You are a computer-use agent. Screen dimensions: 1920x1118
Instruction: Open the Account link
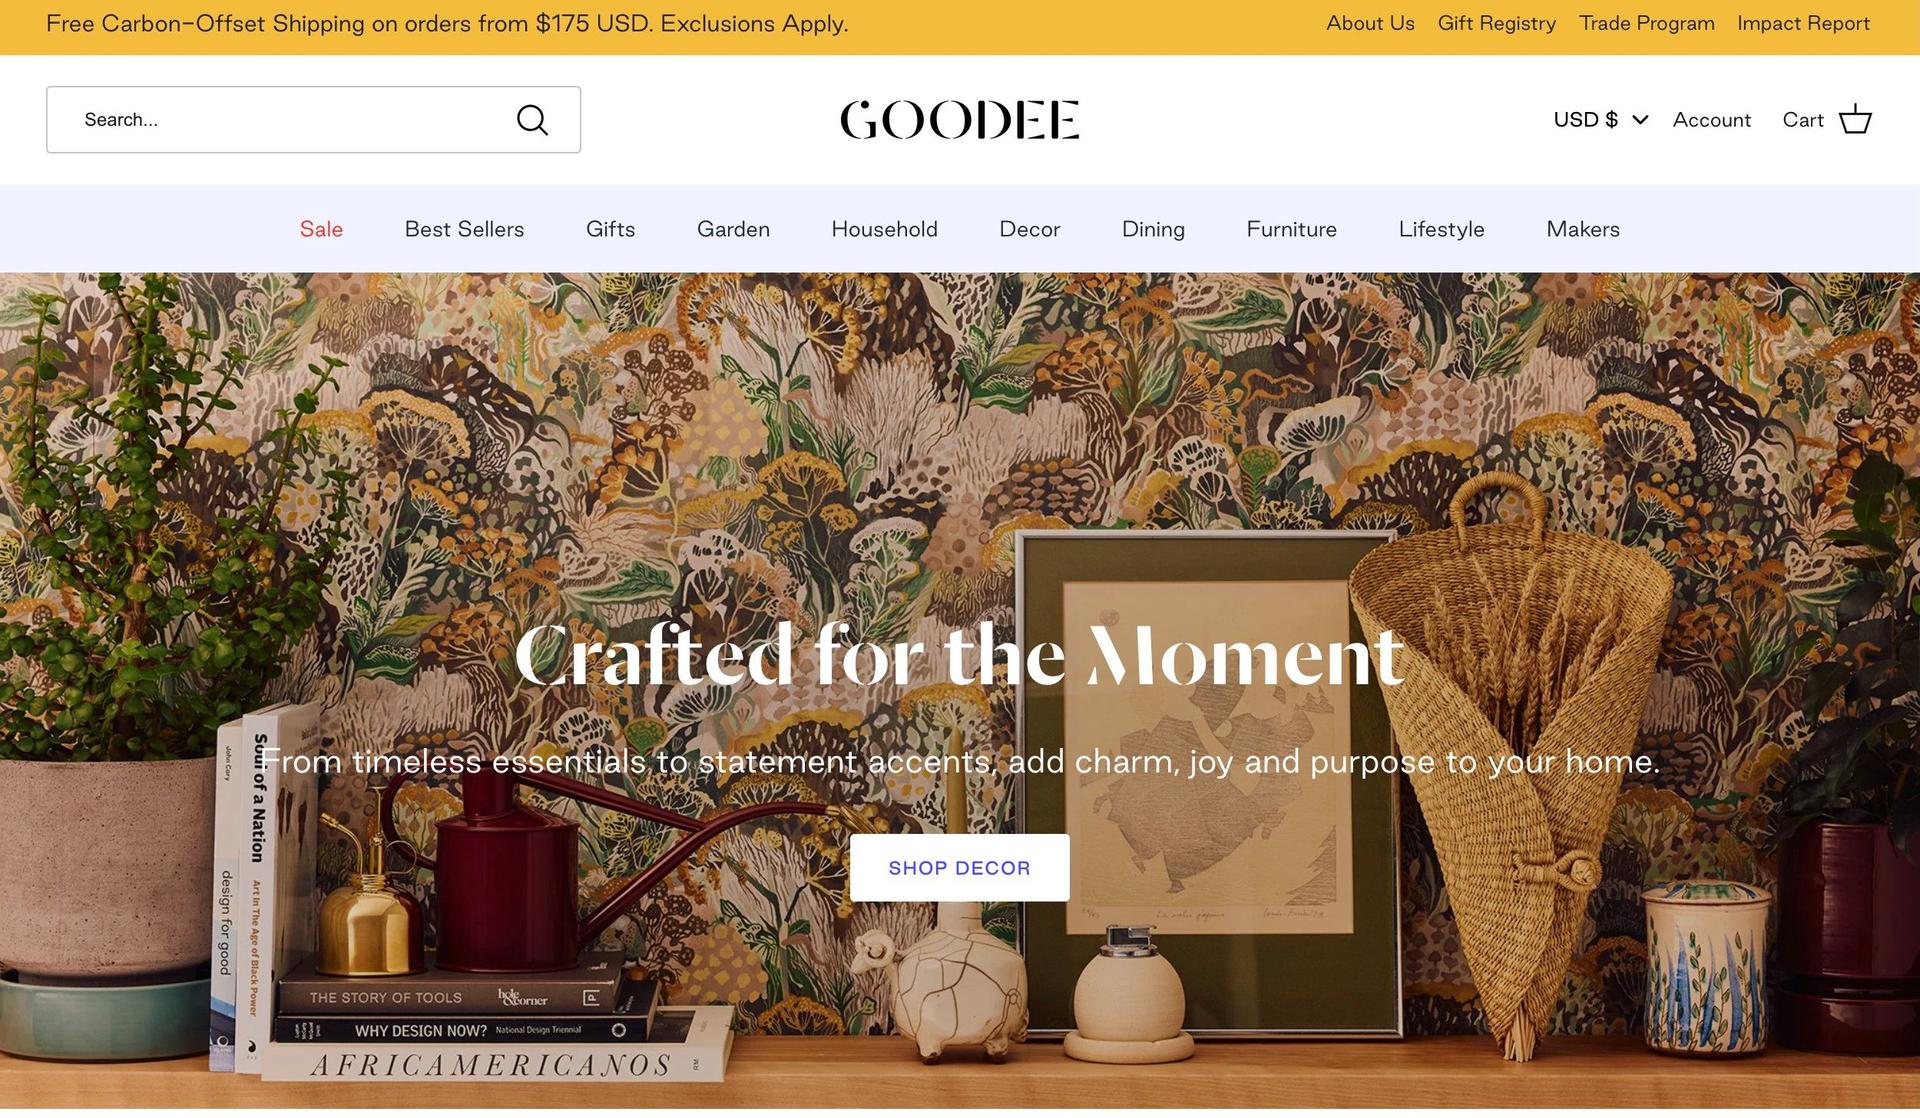click(x=1711, y=120)
